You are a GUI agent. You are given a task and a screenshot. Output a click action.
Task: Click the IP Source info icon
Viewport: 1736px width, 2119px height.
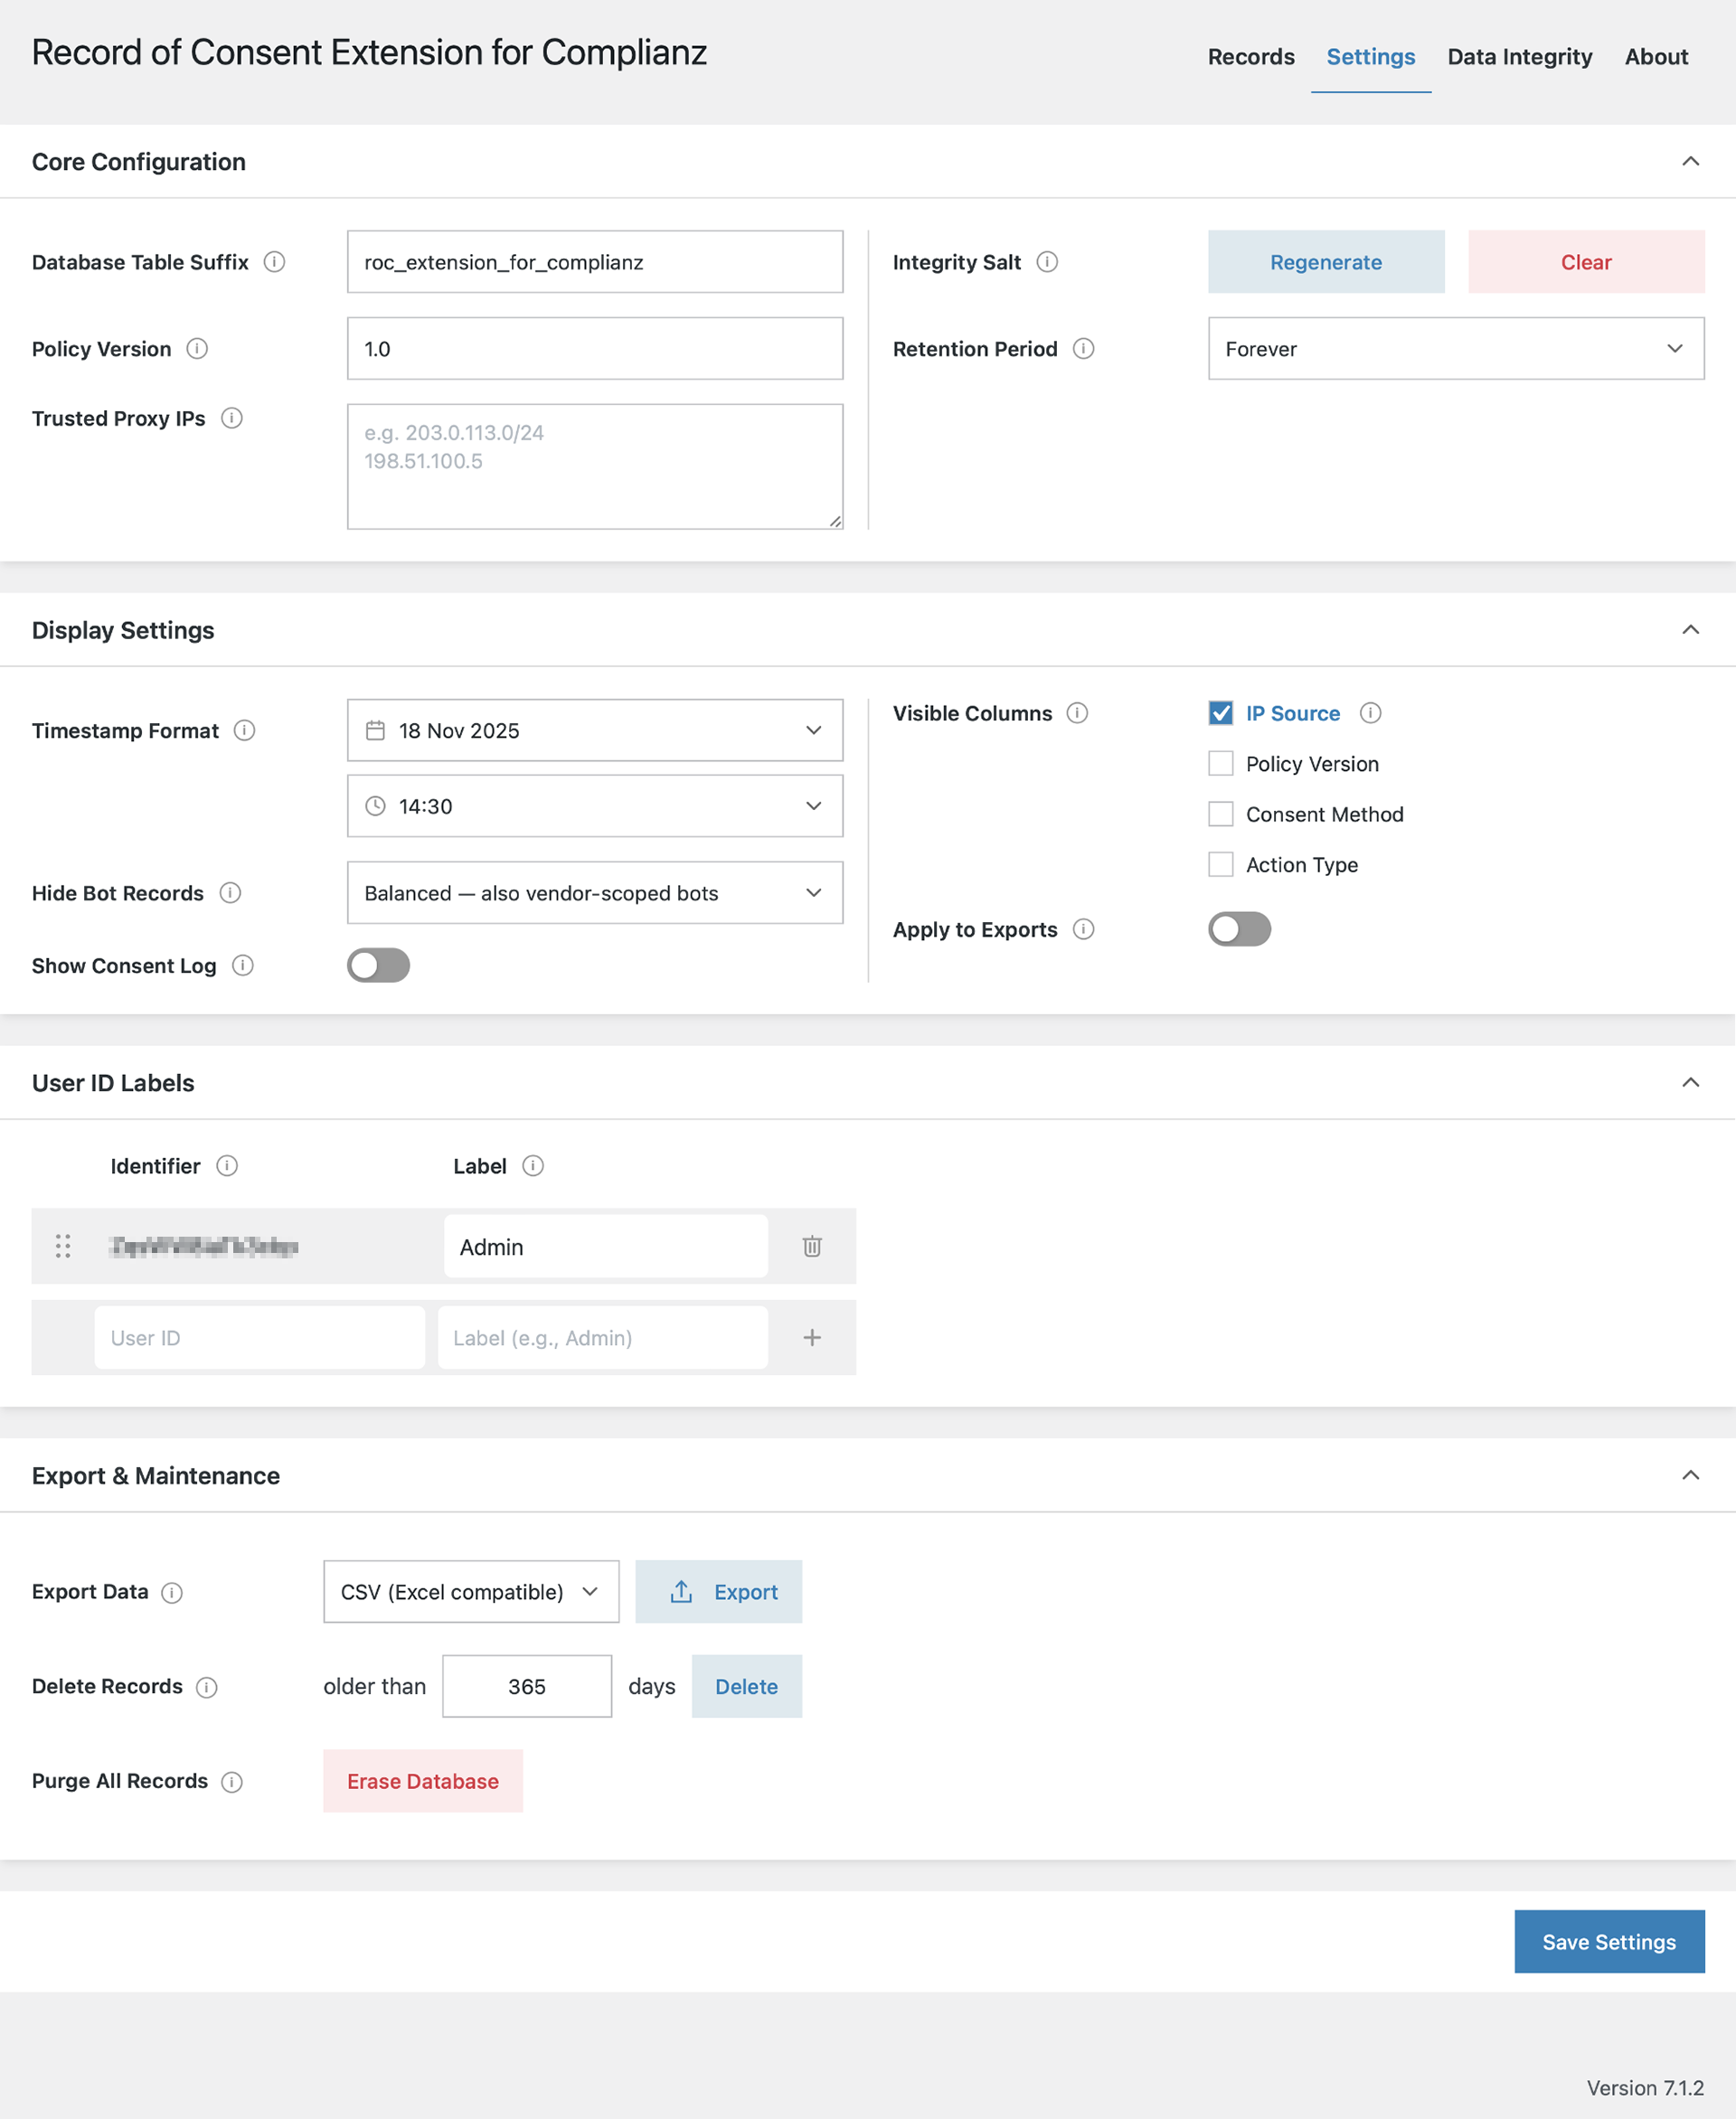1370,713
